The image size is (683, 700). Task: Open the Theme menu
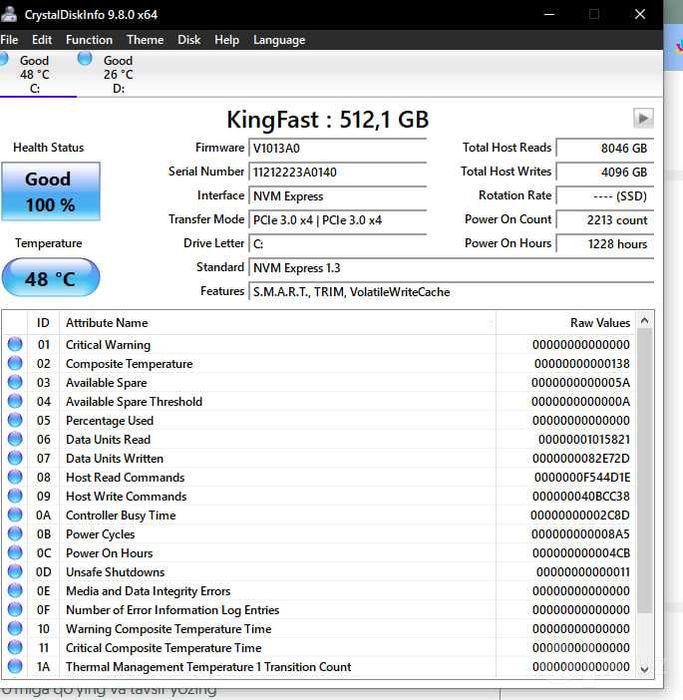pos(145,40)
